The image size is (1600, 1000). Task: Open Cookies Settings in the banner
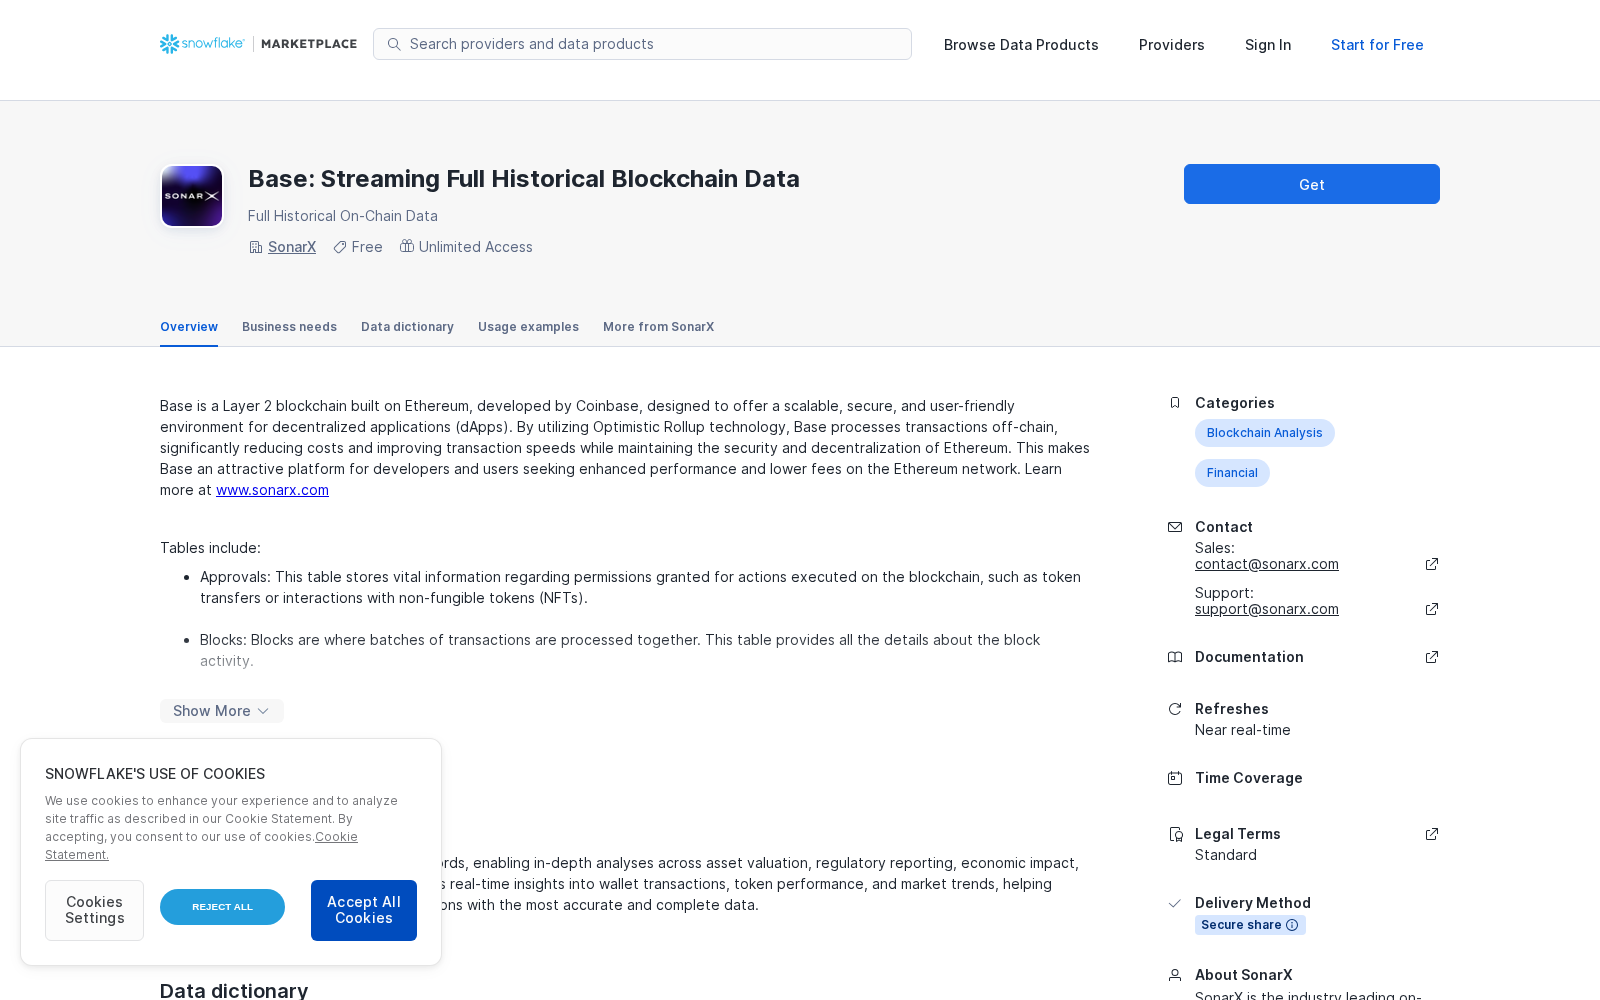click(x=94, y=910)
